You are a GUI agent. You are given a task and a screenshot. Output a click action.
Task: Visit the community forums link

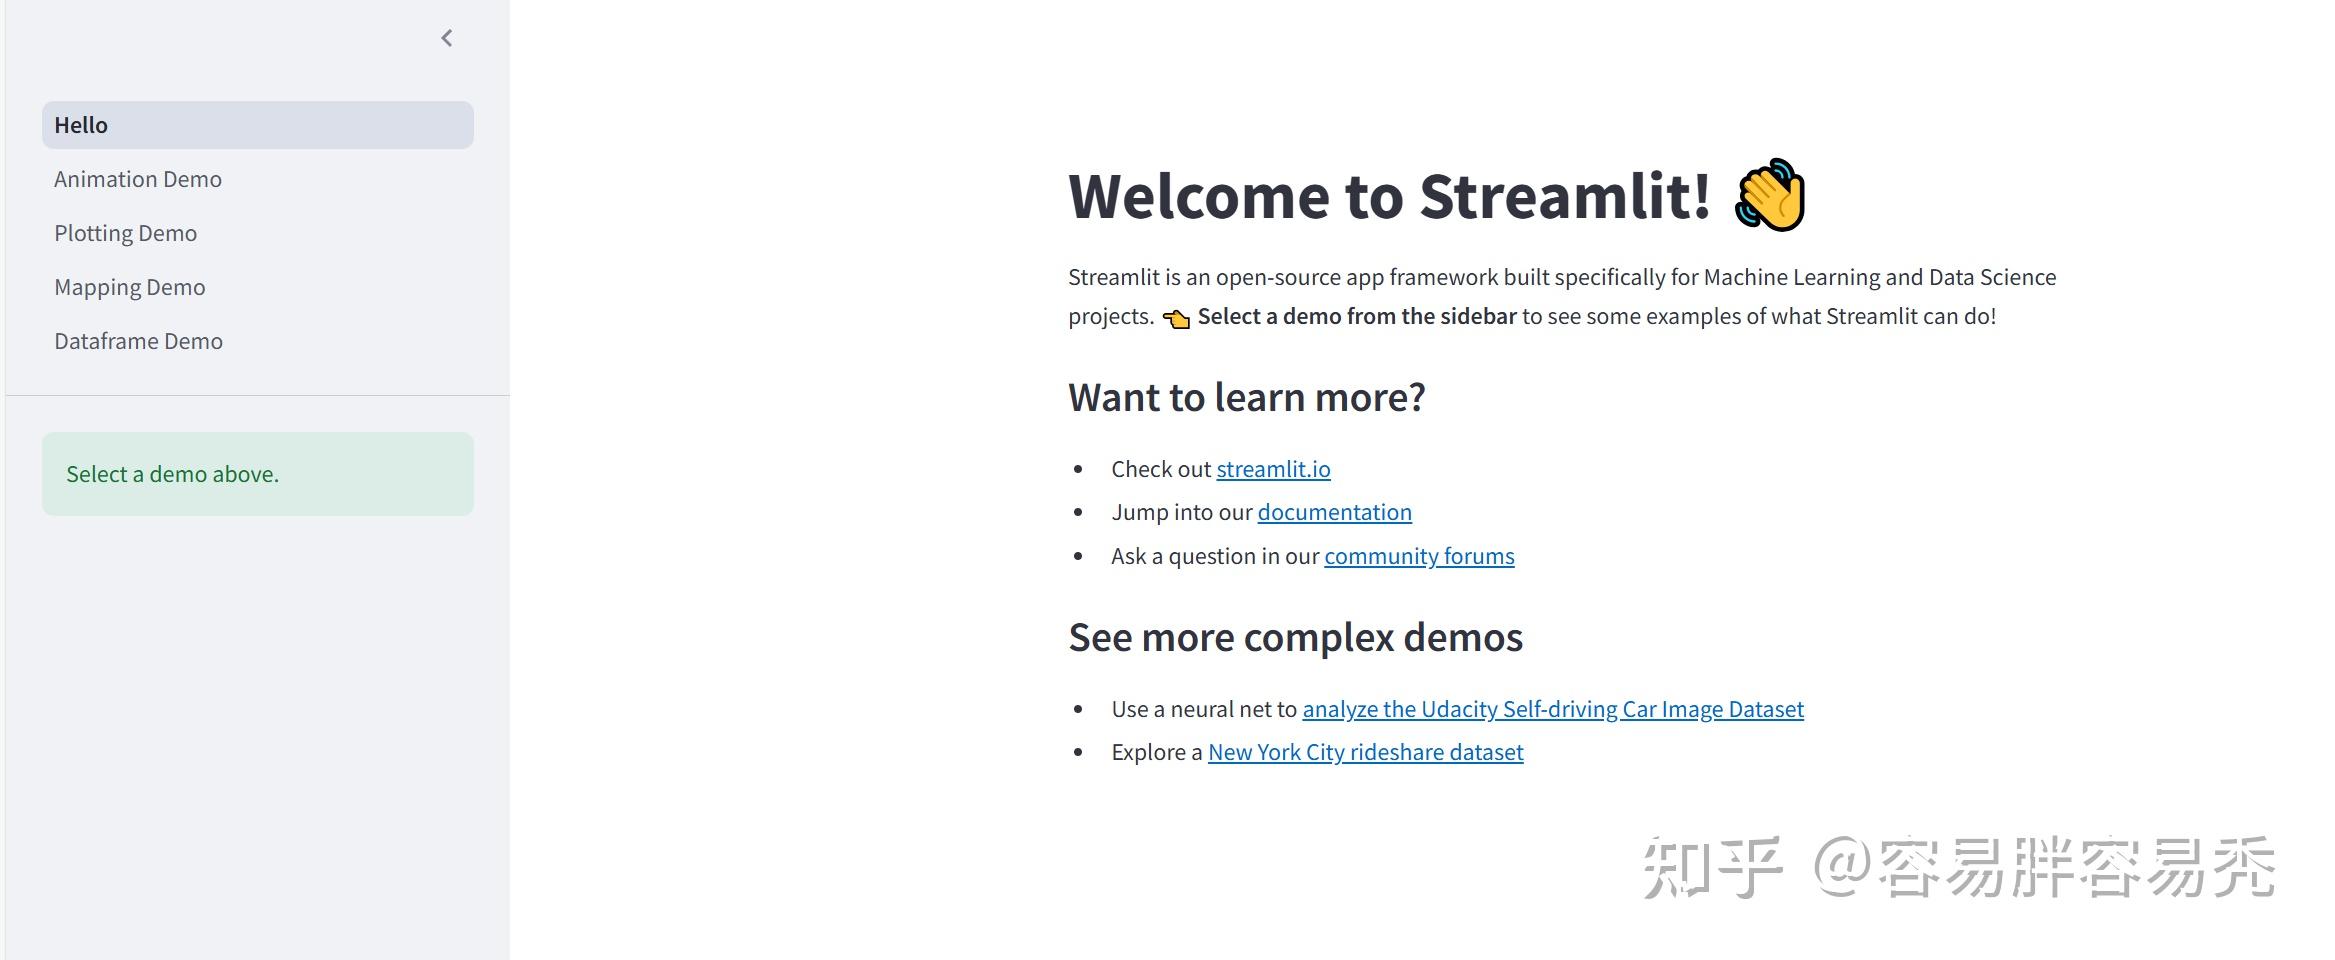tap(1419, 556)
